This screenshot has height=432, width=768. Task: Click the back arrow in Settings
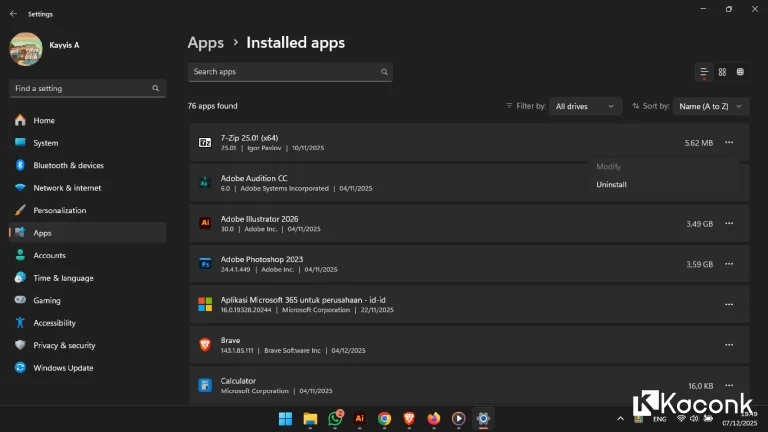(x=13, y=14)
